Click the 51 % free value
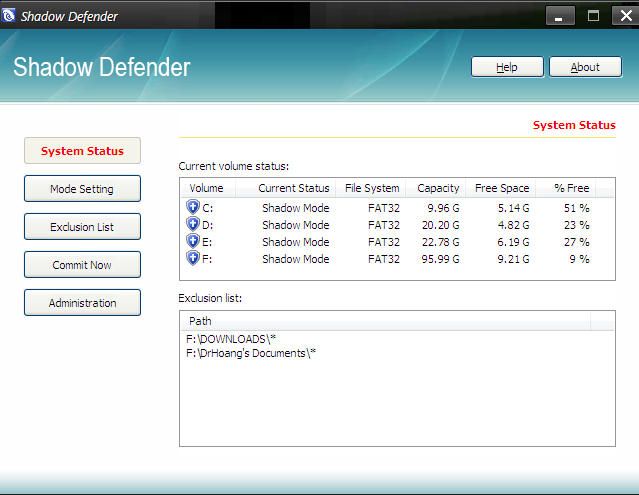This screenshot has height=495, width=639. coord(577,208)
